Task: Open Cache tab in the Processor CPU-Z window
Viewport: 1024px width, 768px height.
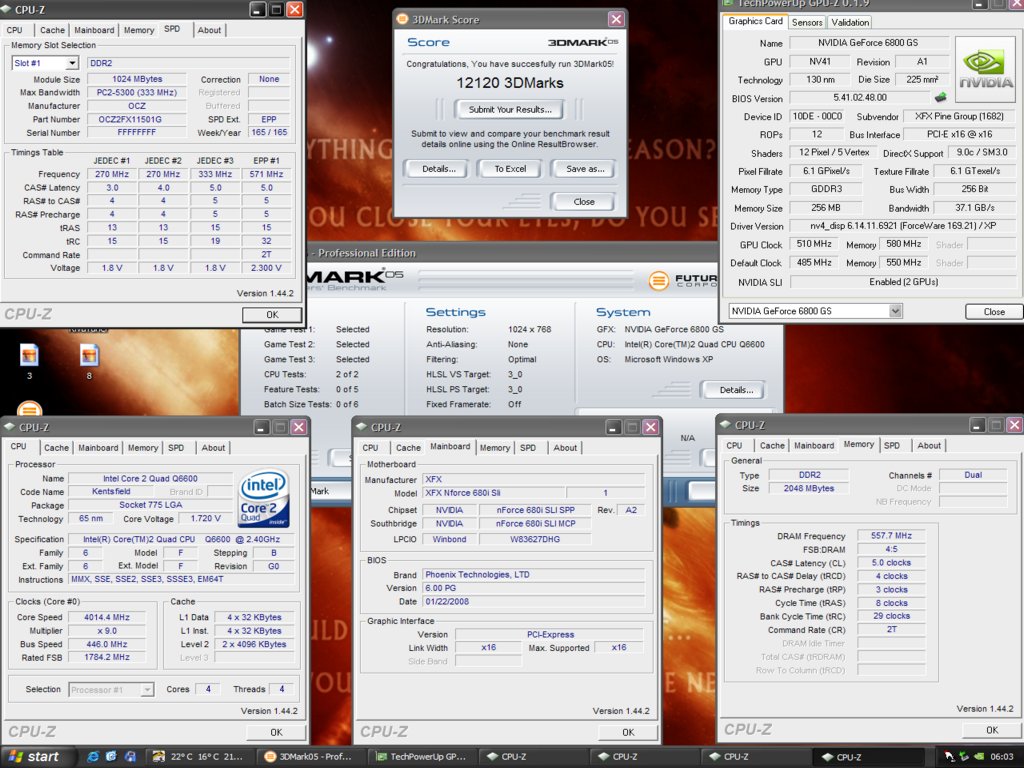Action: [56, 448]
